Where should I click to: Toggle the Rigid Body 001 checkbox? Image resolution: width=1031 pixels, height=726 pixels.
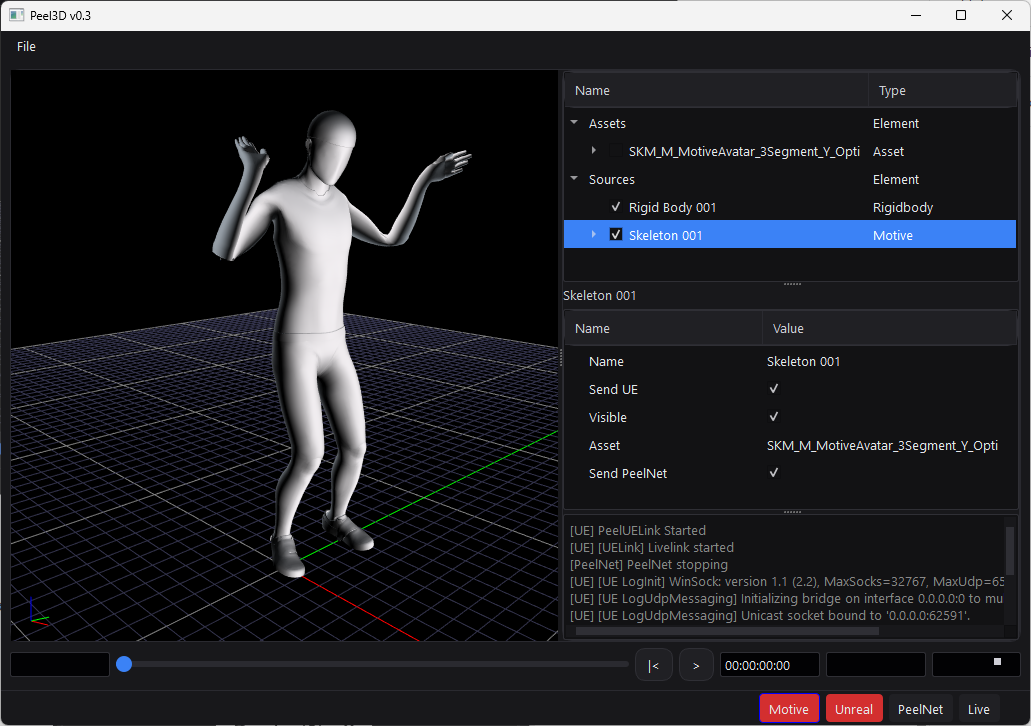(616, 207)
